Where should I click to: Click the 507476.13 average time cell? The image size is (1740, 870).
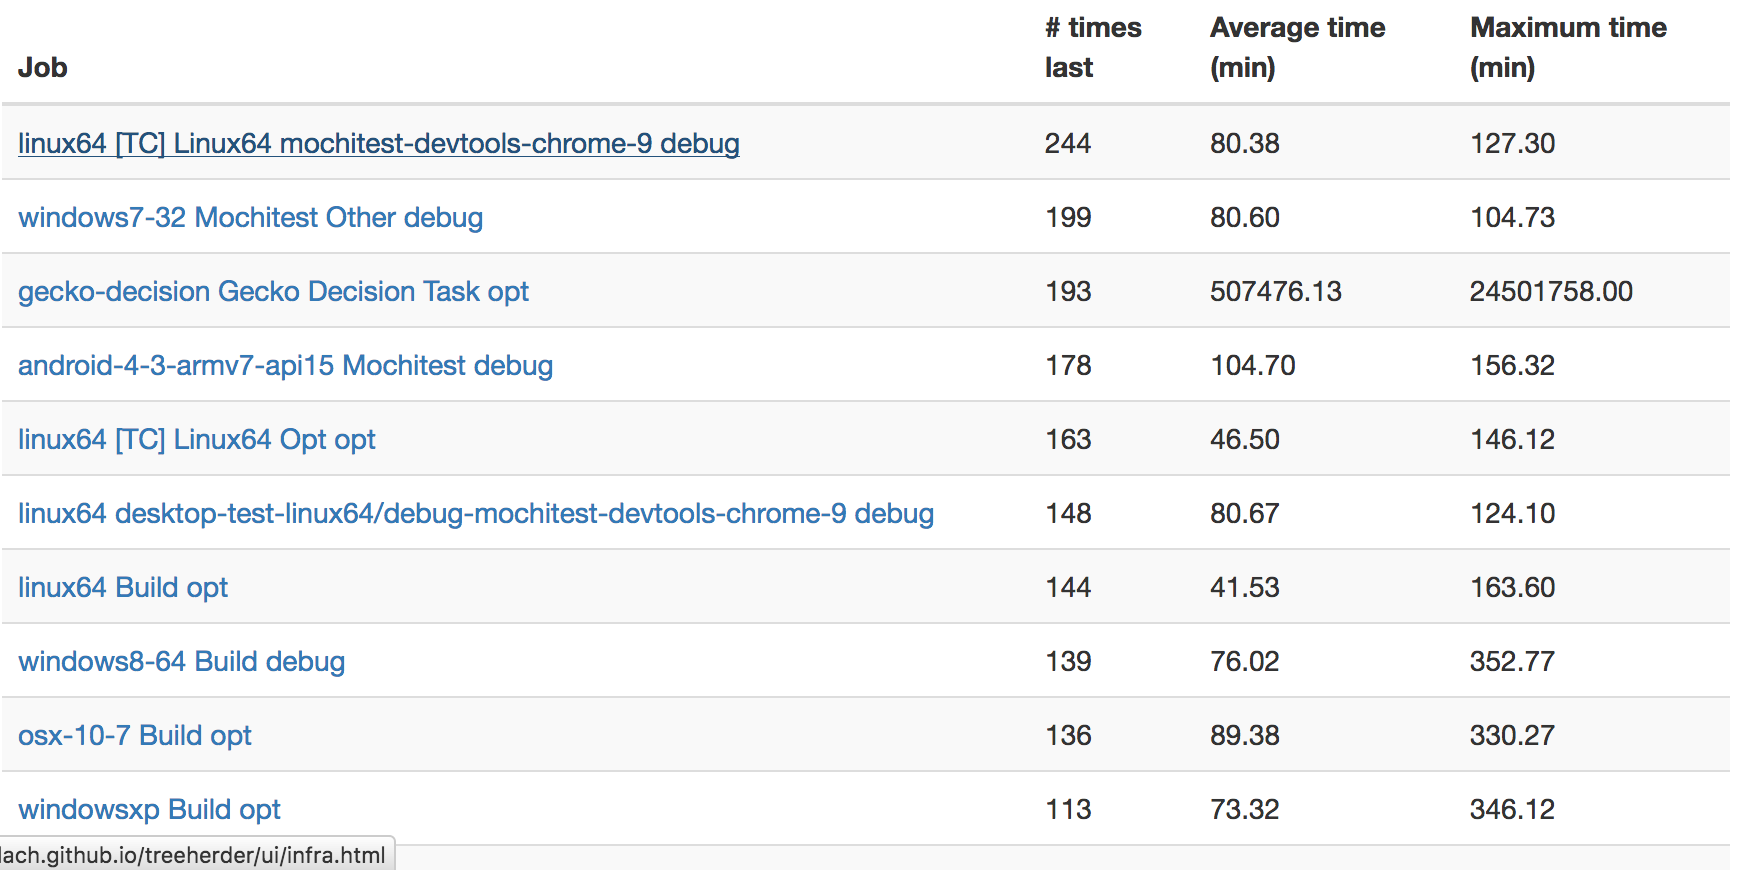1275,292
